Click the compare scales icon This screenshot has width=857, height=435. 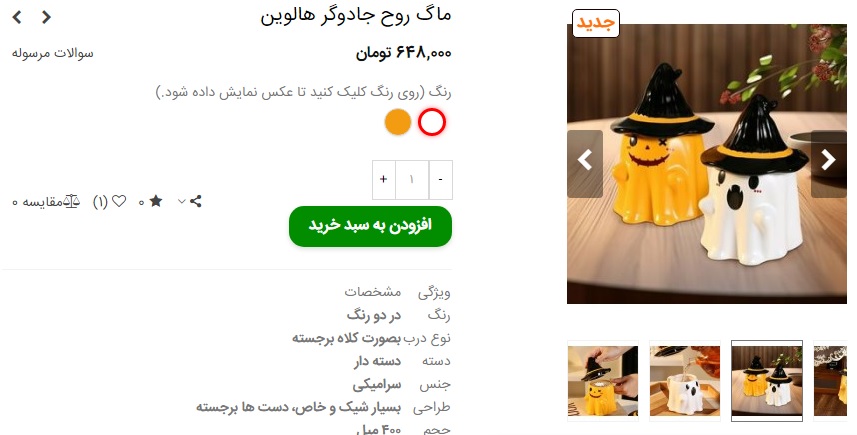tap(72, 202)
